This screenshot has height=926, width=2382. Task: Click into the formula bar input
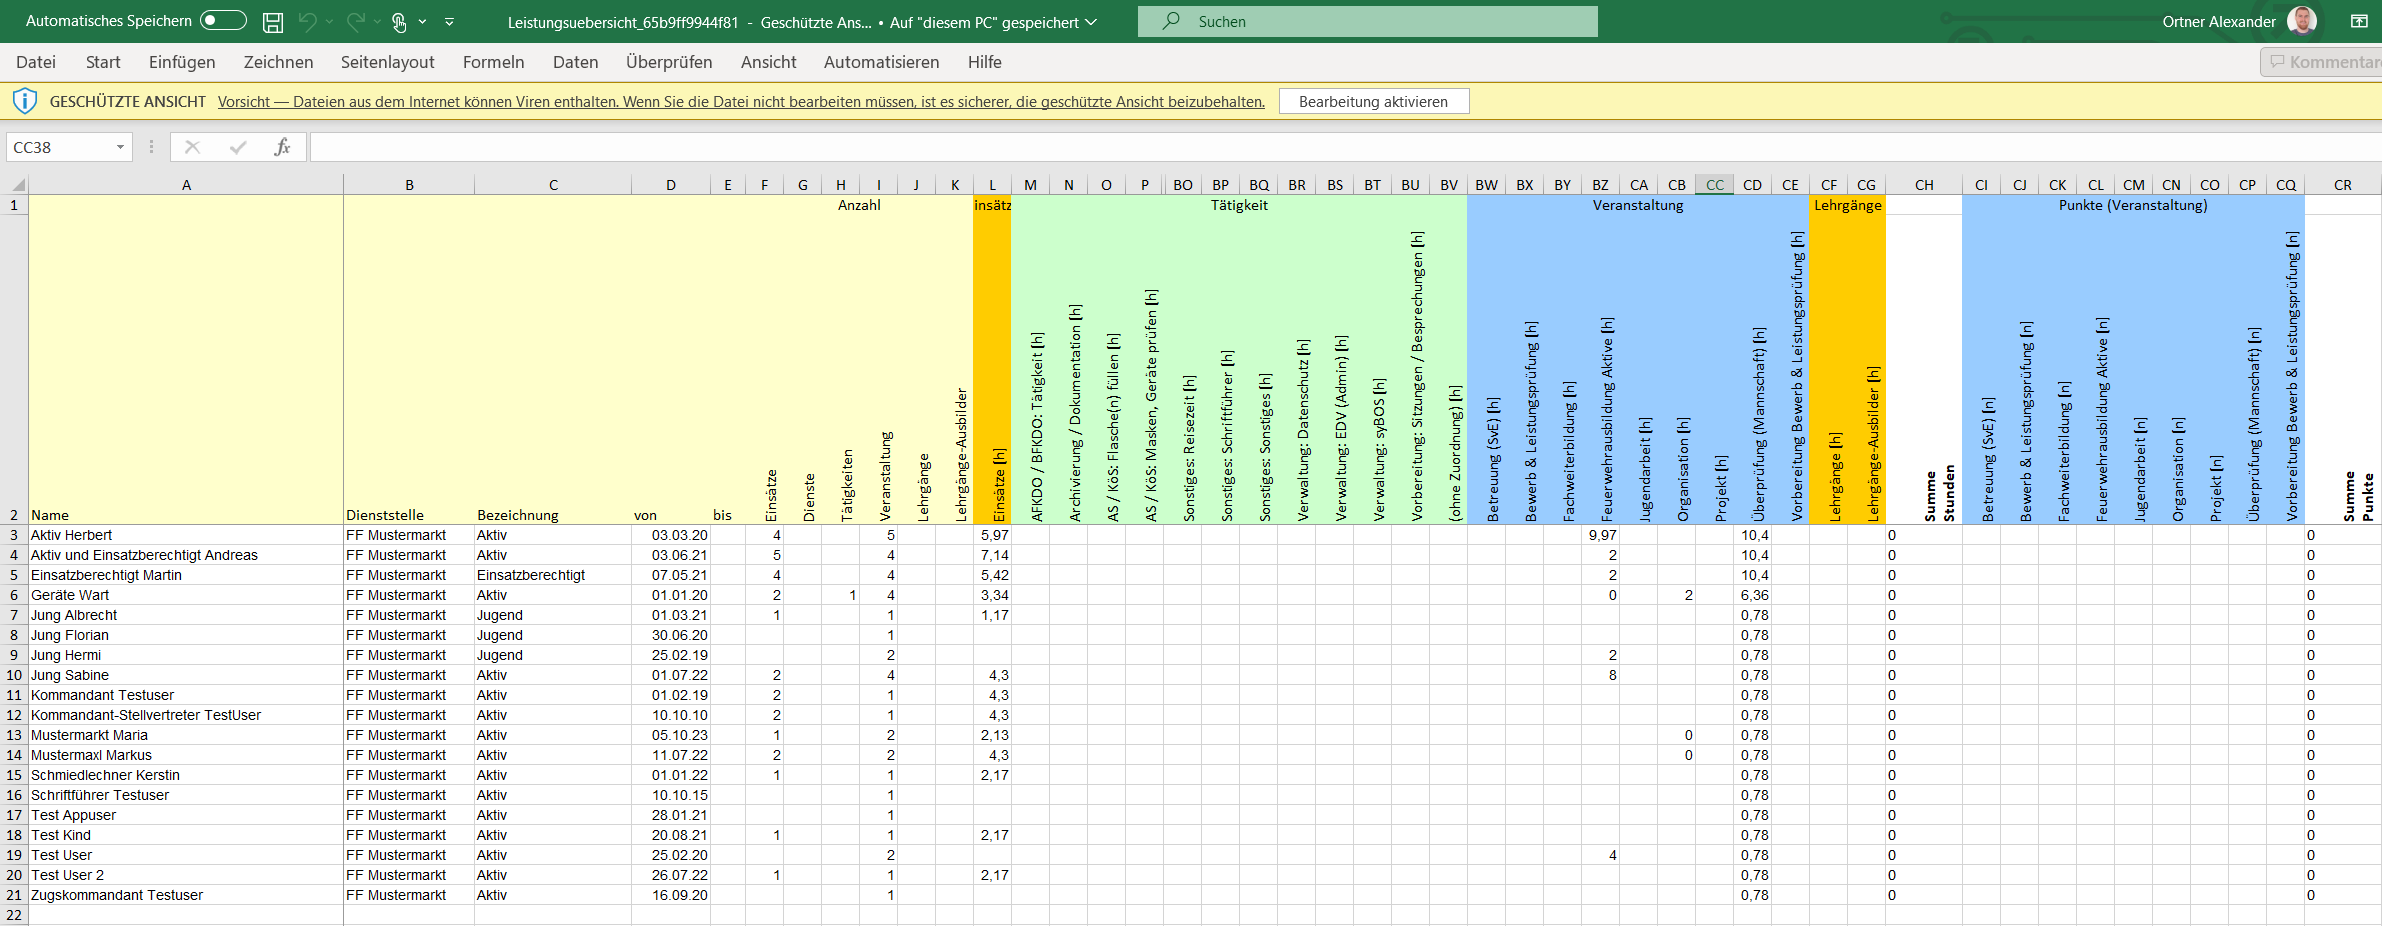click(1345, 147)
